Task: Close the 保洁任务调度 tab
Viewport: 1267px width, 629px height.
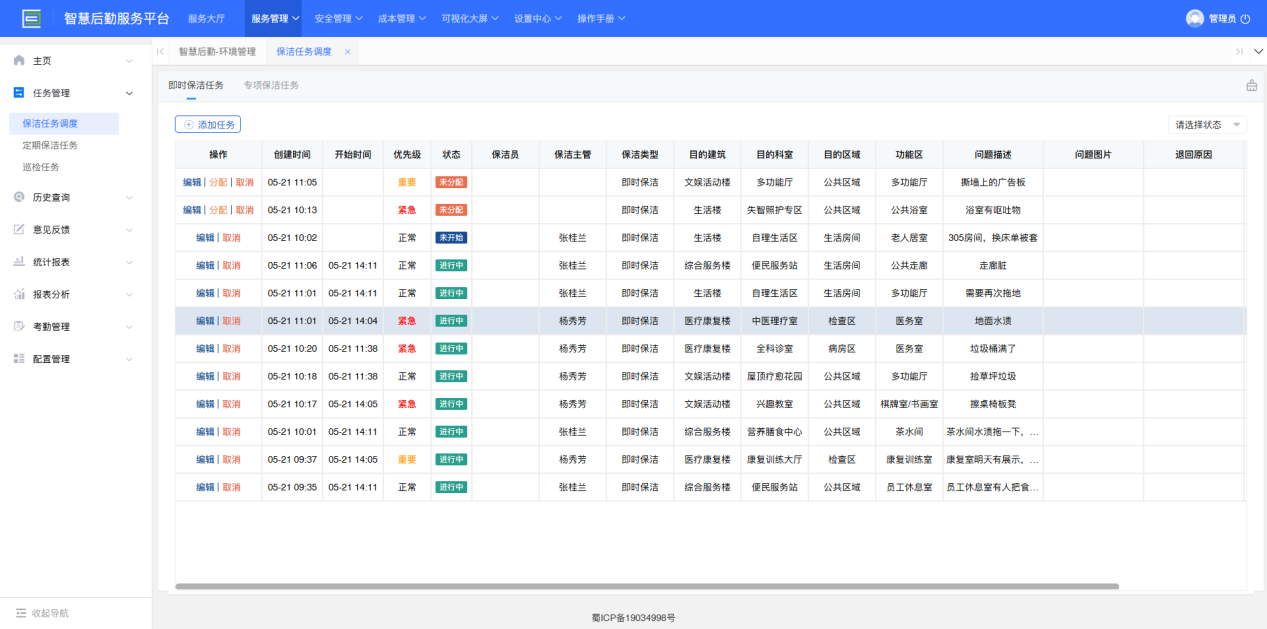Action: [x=347, y=51]
